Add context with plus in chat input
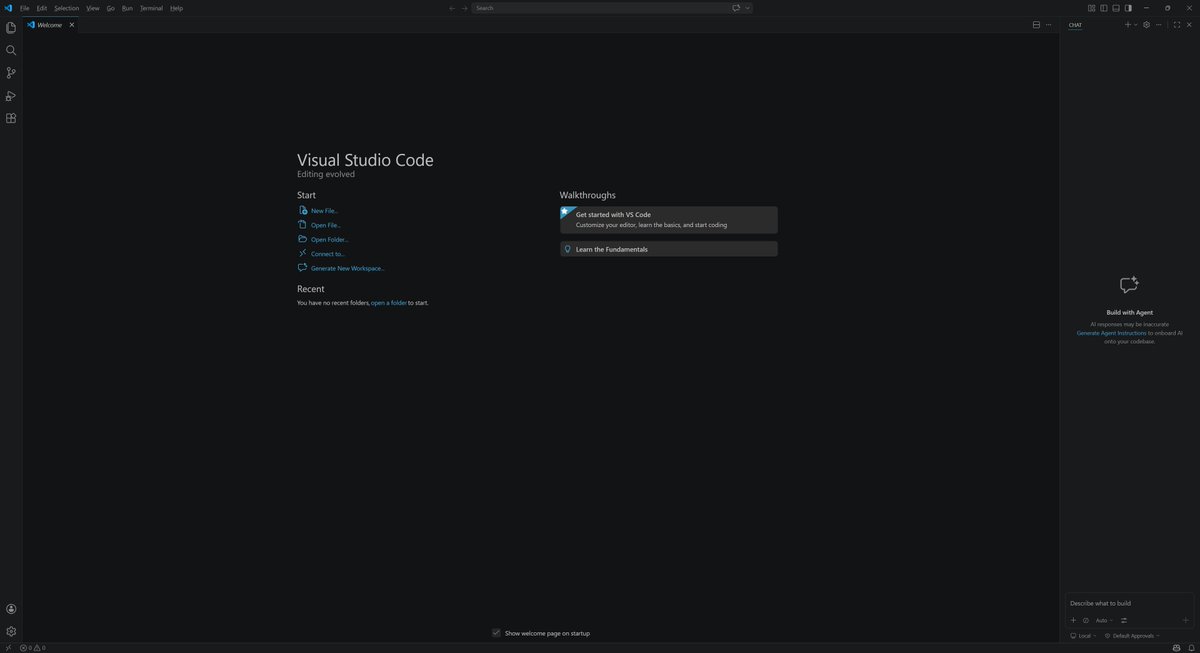 coord(1073,620)
